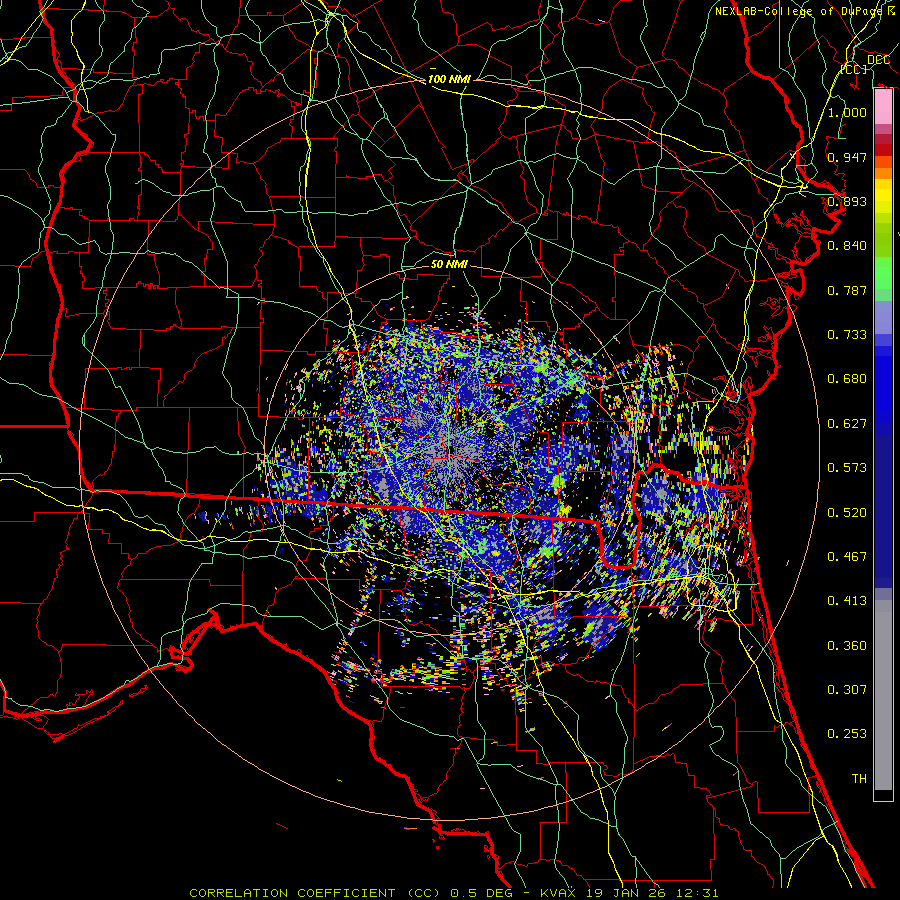
Task: Click the 100 NMI range ring label
Action: [x=449, y=79]
